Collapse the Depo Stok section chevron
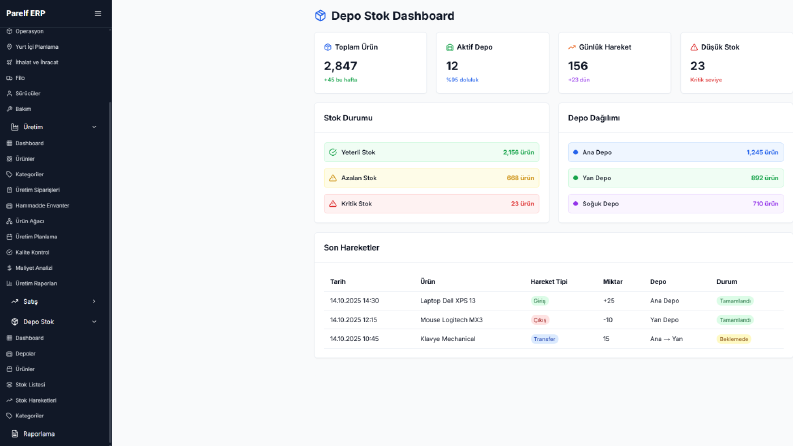 (94, 322)
